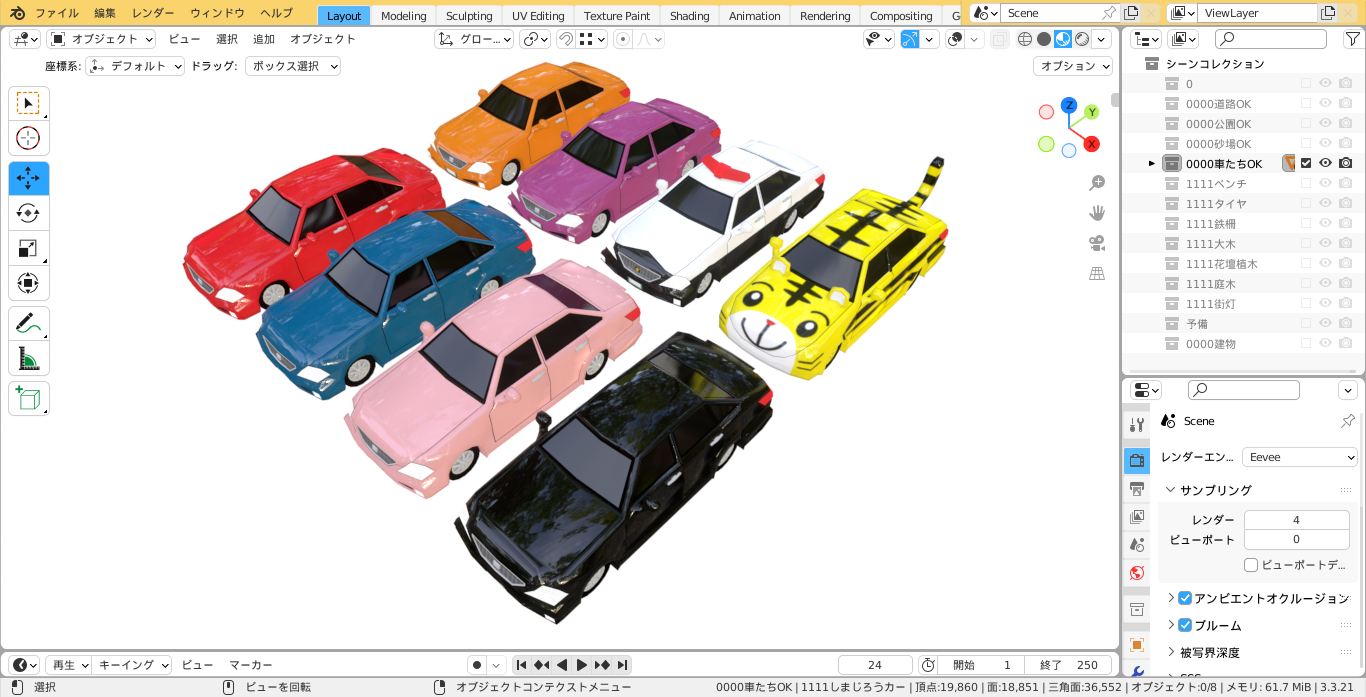Click the Blender logo menu icon
This screenshot has height=697, width=1366.
17,14
